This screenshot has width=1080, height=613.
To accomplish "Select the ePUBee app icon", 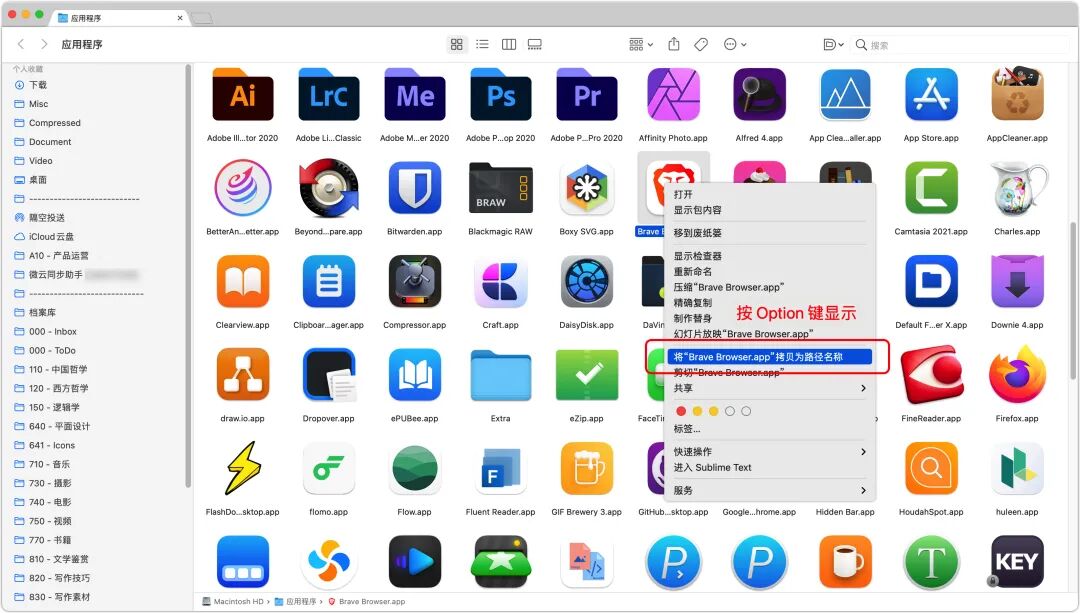I will (x=415, y=375).
